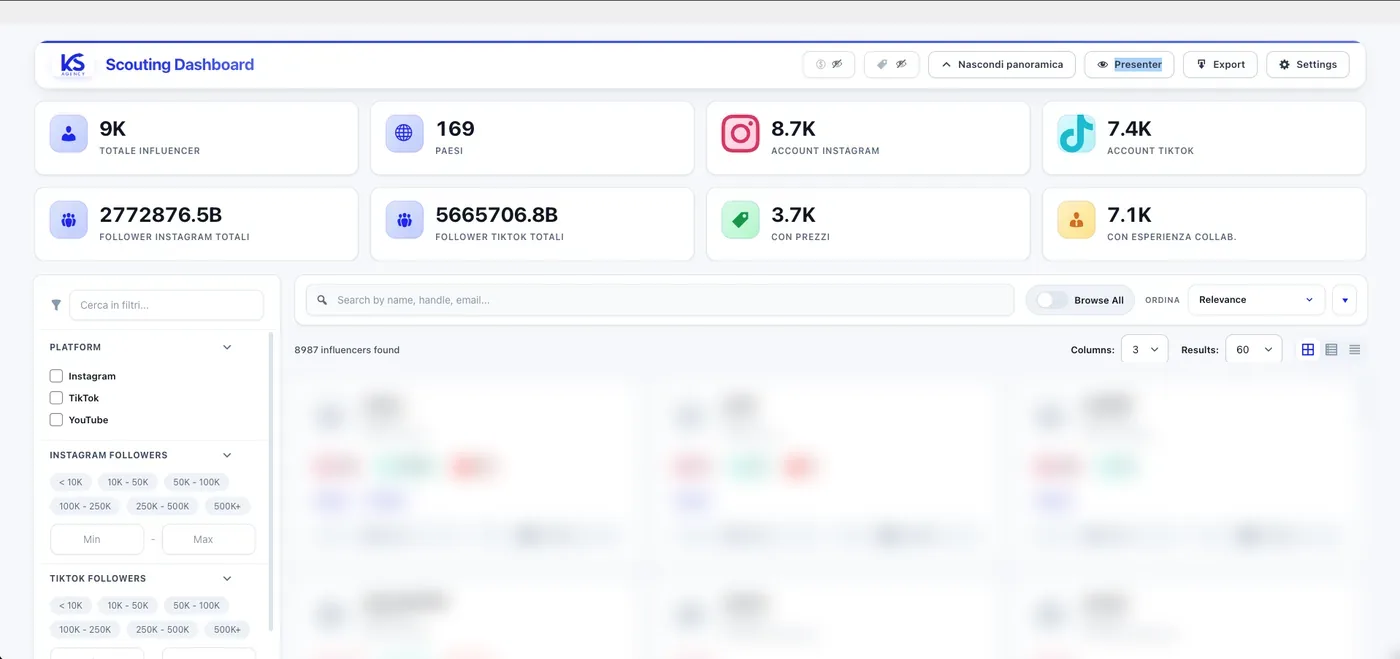Check the YouTube platform checkbox
The width and height of the screenshot is (1400, 659).
[56, 420]
